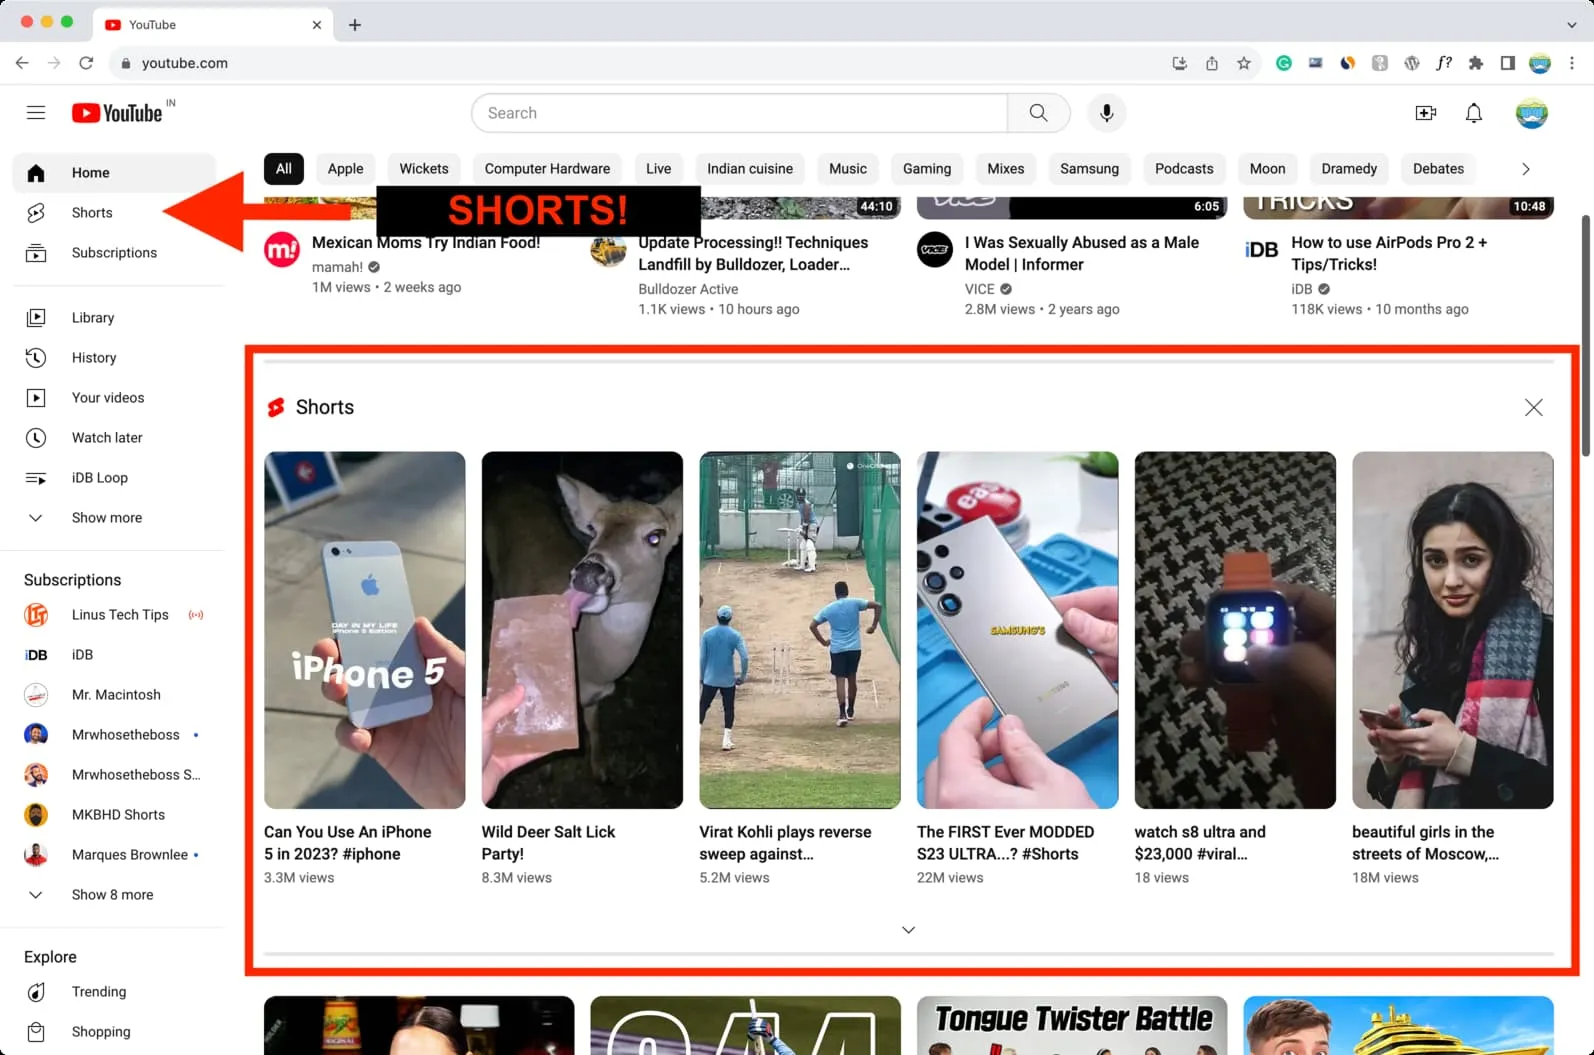This screenshot has height=1055, width=1594.
Task: Show next topic chips with right arrow
Action: point(1526,169)
